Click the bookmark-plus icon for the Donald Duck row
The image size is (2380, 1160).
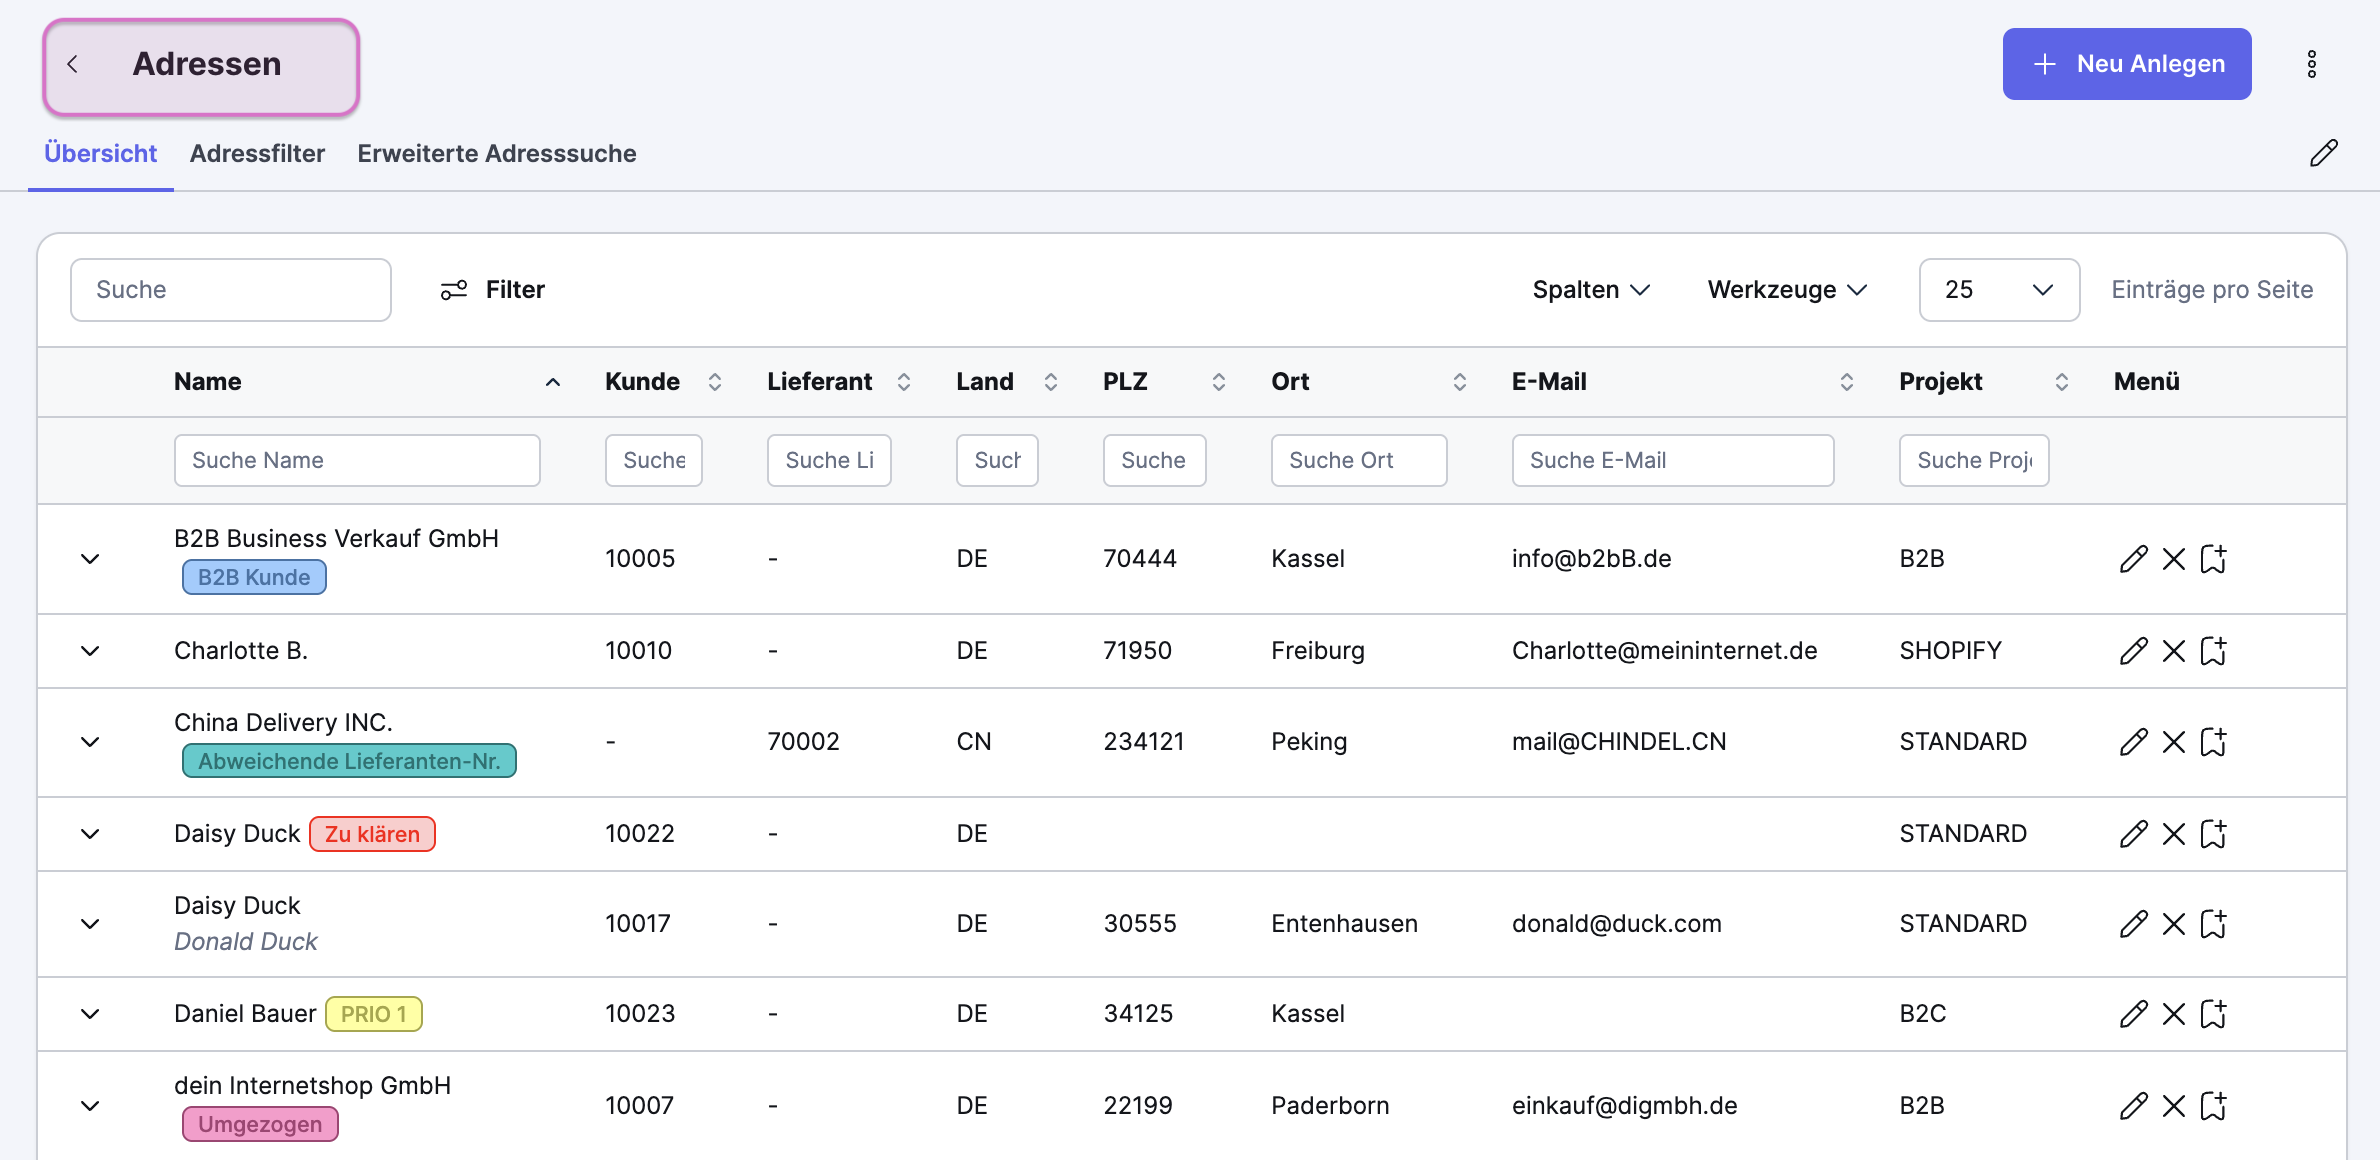click(2214, 924)
